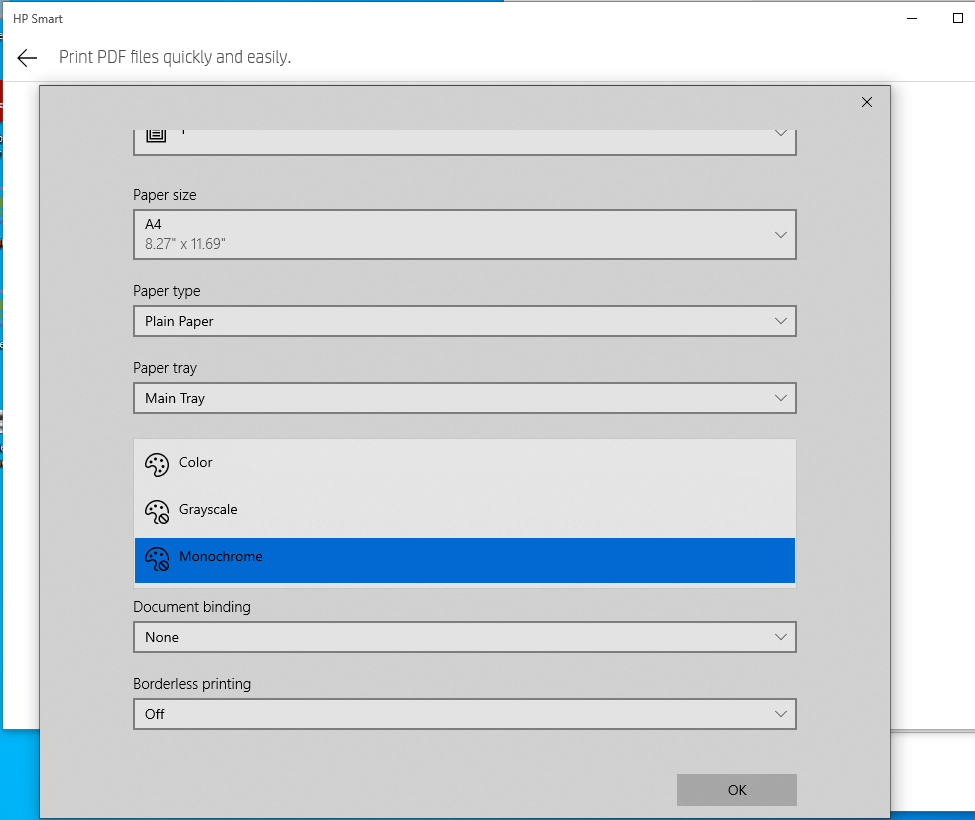
Task: Click the Grayscale palette icon
Action: [157, 511]
